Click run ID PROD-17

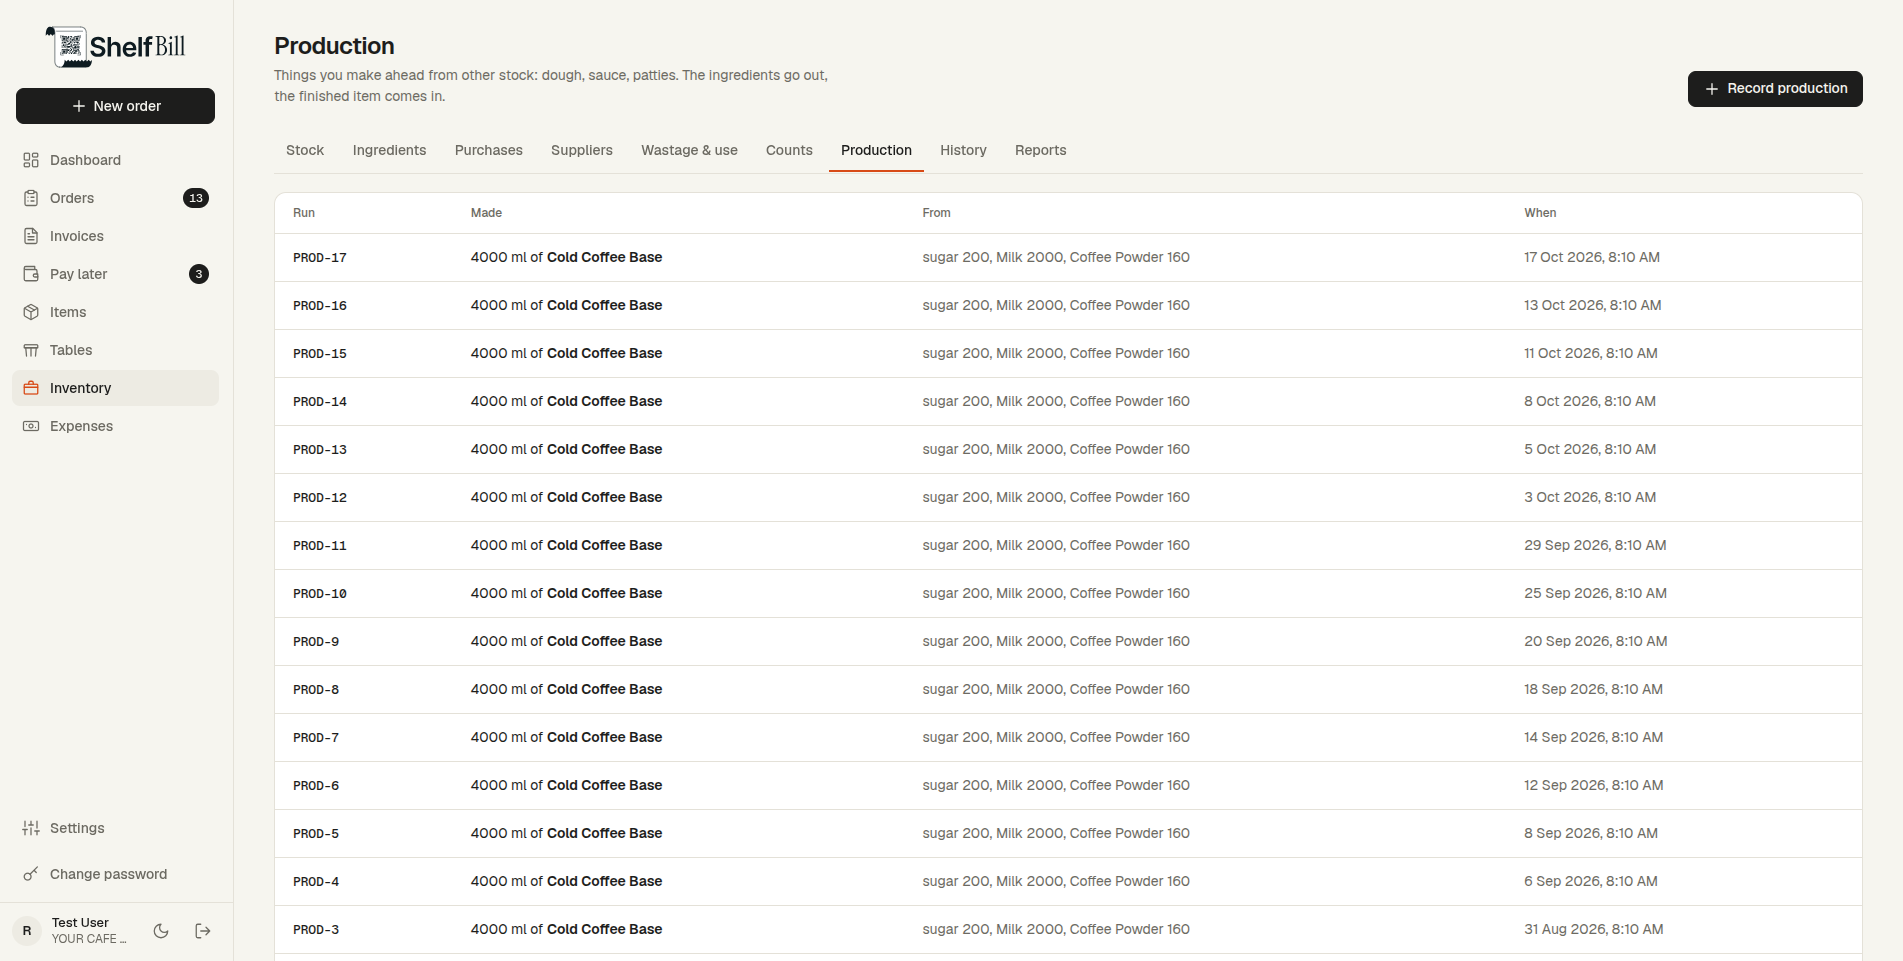(320, 258)
